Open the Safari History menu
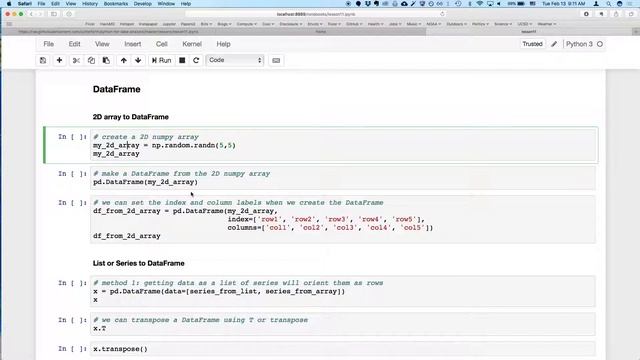Image resolution: width=640 pixels, height=360 pixels. click(90, 4)
